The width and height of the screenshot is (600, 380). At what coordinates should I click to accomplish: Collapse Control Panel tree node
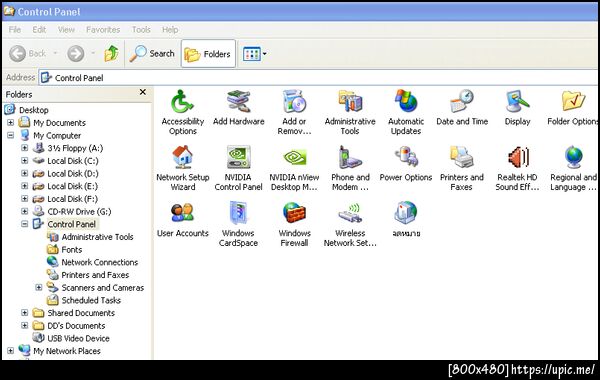(24, 224)
